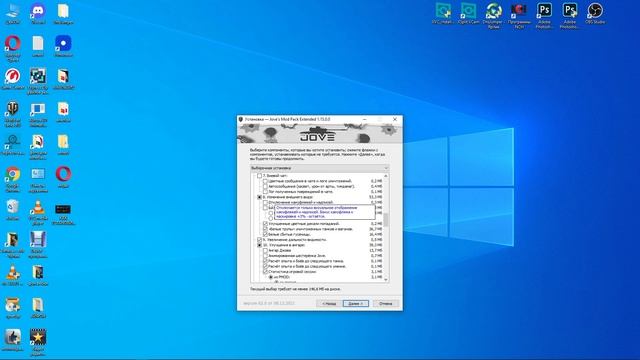Uncheck 'Статистика игровой сессии' checkbox
This screenshot has width=640, height=360.
[265, 271]
